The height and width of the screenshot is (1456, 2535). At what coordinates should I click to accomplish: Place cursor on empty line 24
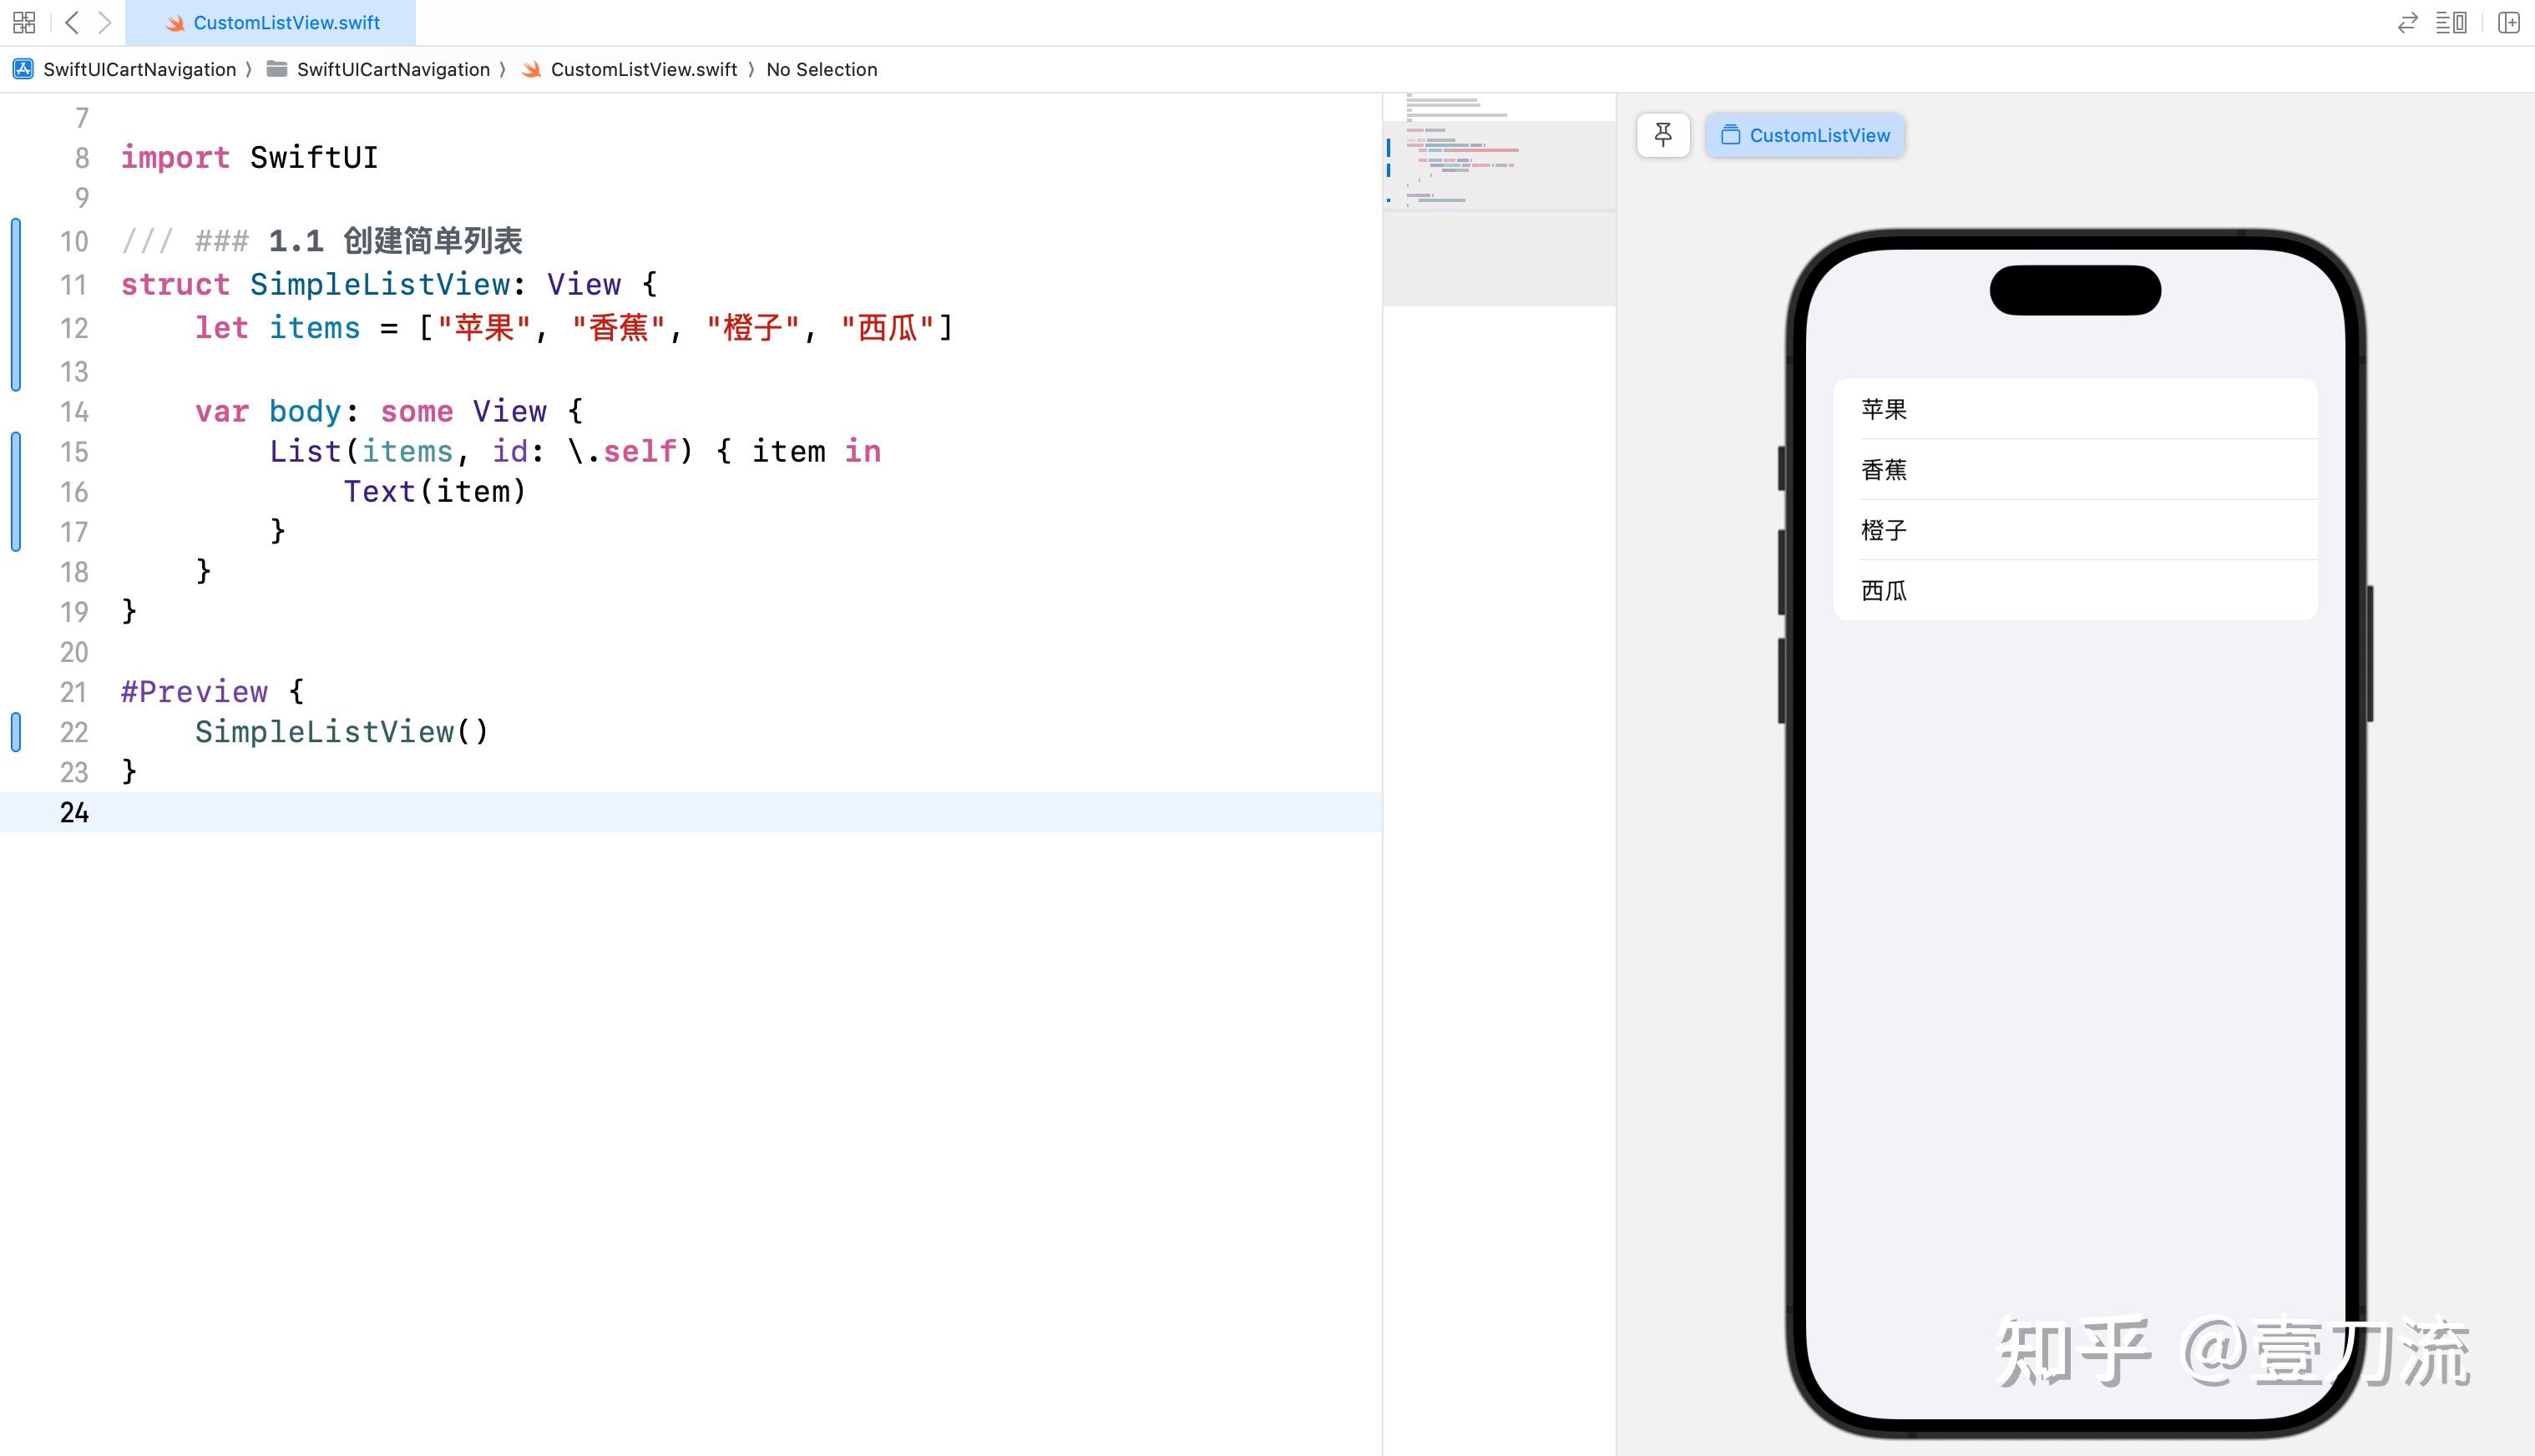click(x=600, y=812)
